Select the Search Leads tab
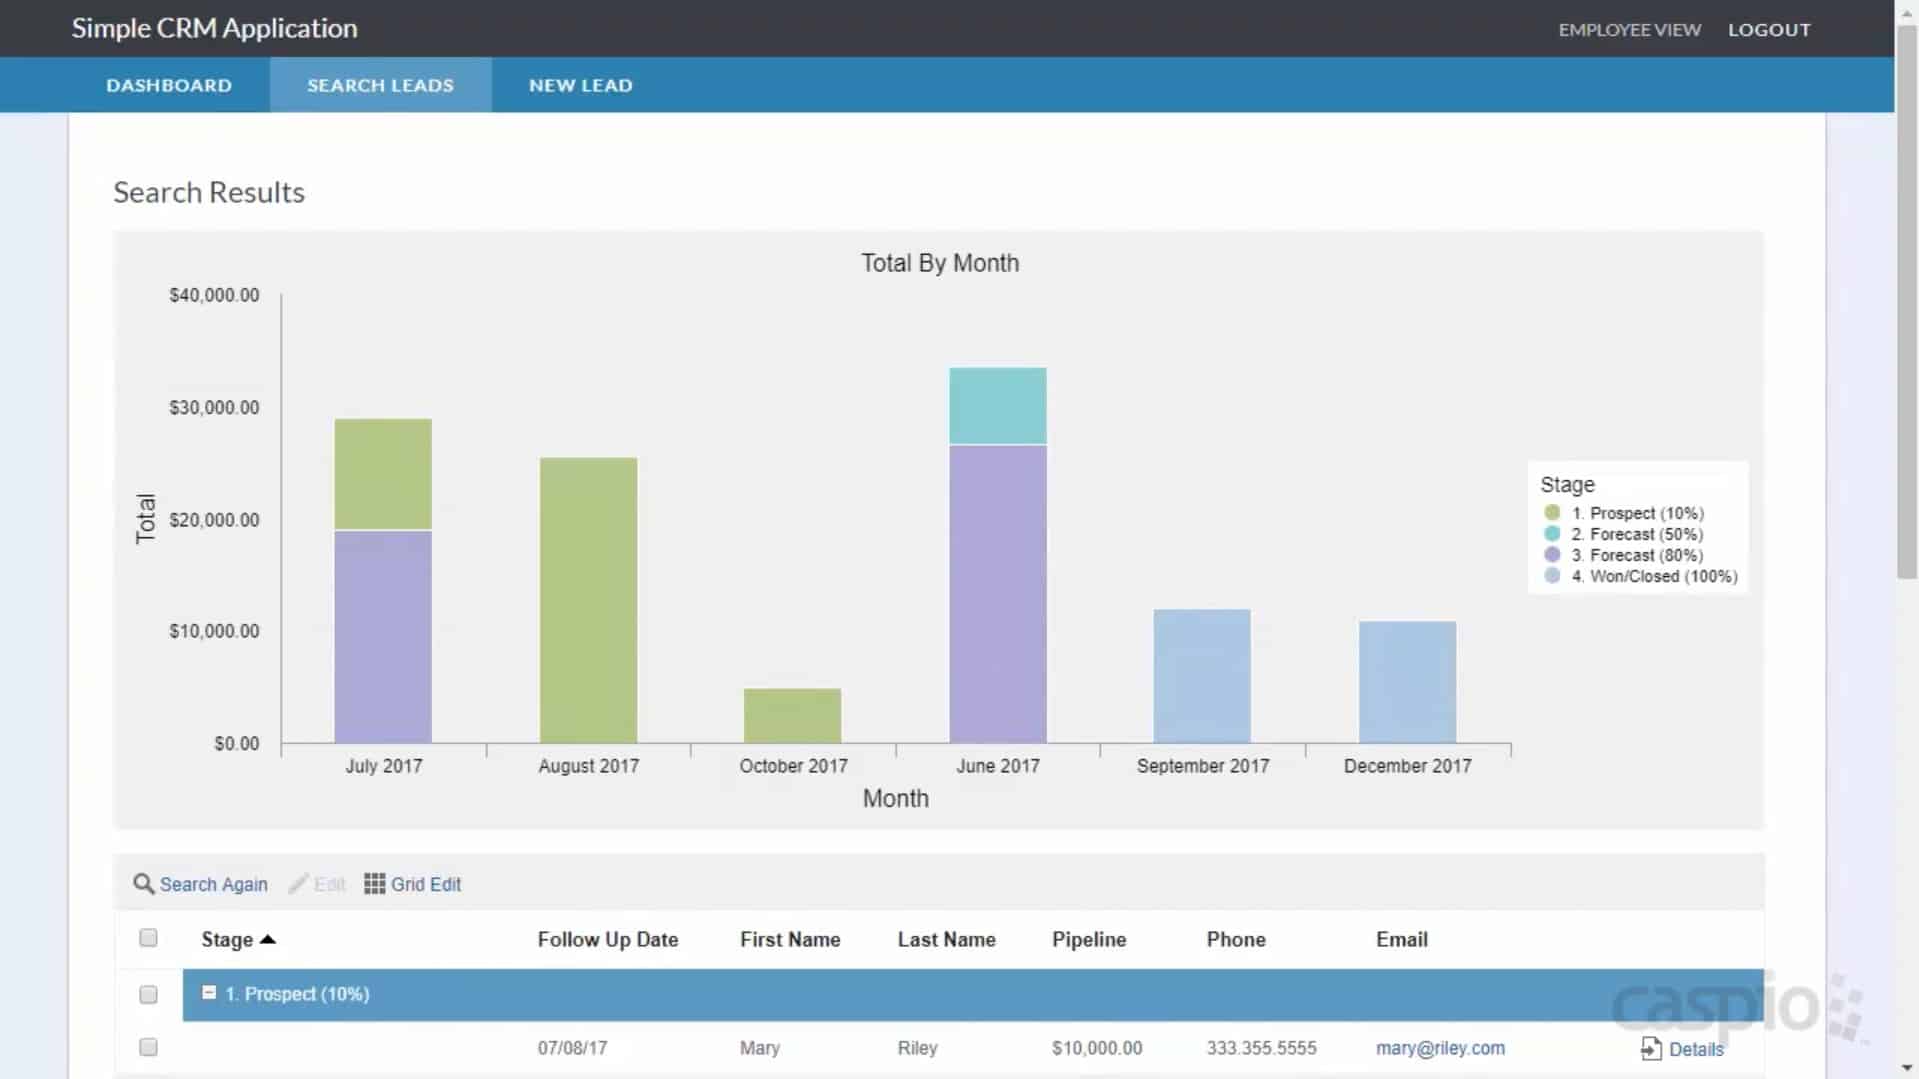The width and height of the screenshot is (1919, 1079). click(380, 85)
